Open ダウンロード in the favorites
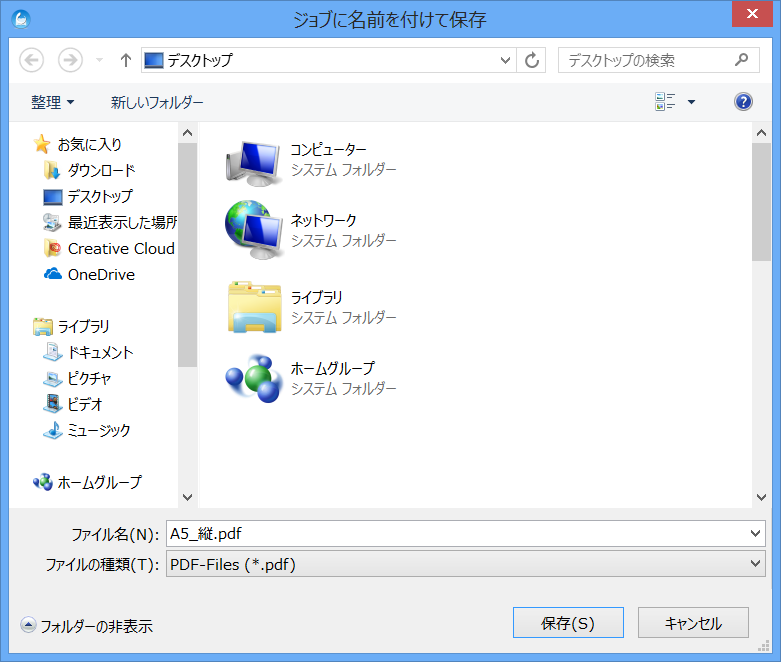 pyautogui.click(x=101, y=170)
